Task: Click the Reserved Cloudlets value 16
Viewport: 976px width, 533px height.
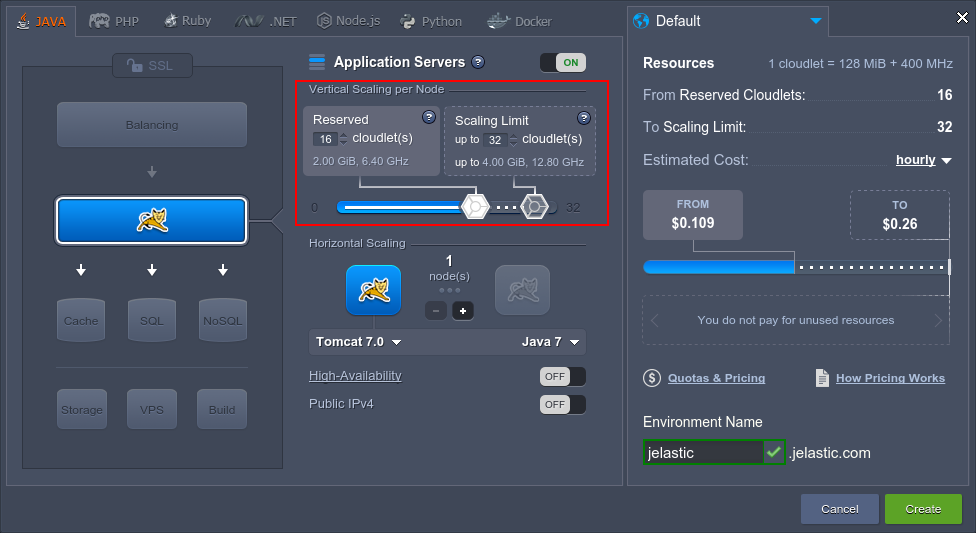Action: pos(944,95)
